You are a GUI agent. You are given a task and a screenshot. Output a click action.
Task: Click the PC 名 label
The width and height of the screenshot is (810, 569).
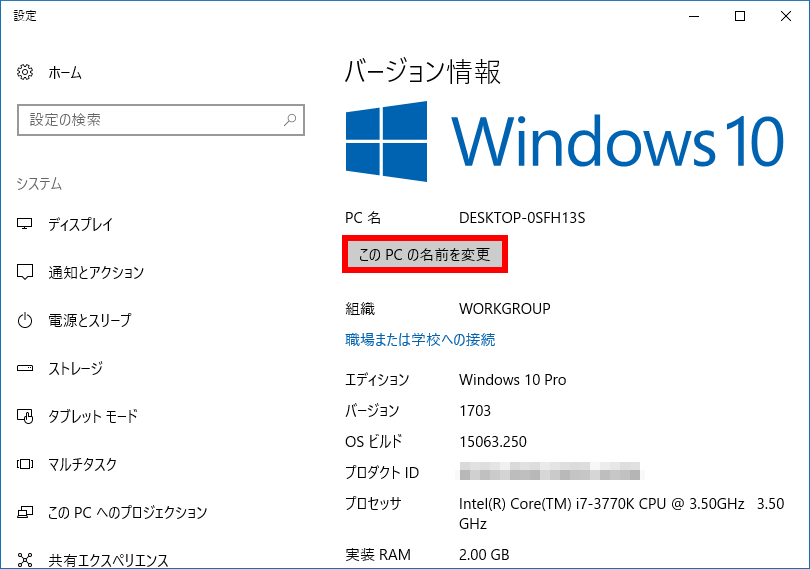coord(363,218)
